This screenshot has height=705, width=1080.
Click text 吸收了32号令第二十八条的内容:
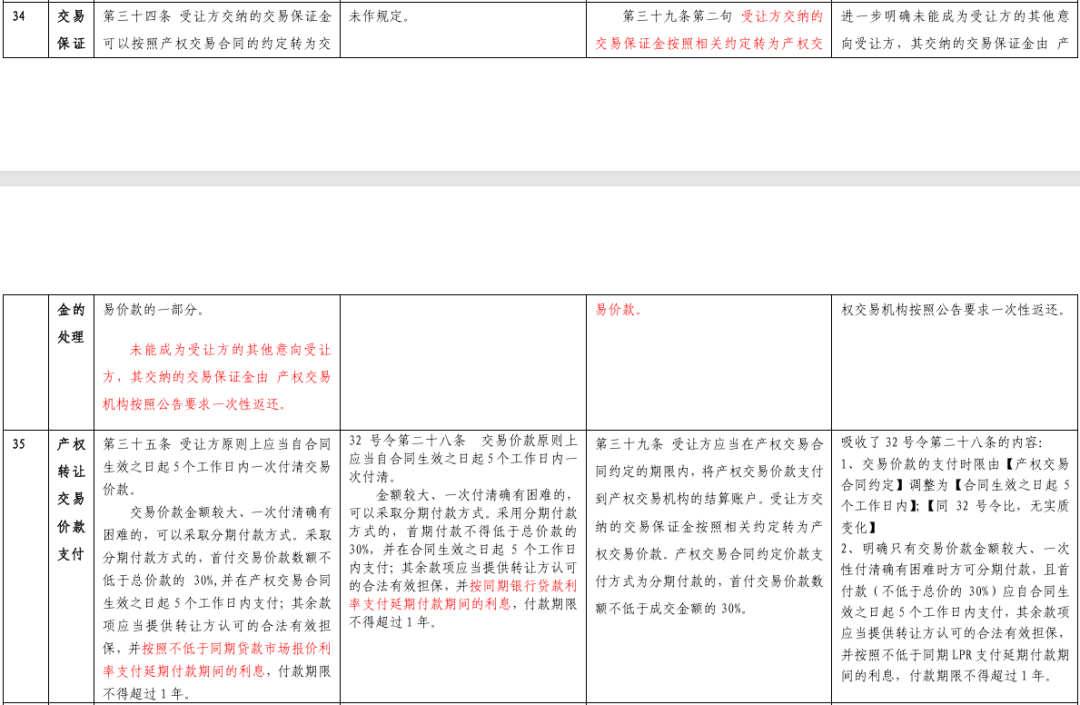tap(942, 443)
